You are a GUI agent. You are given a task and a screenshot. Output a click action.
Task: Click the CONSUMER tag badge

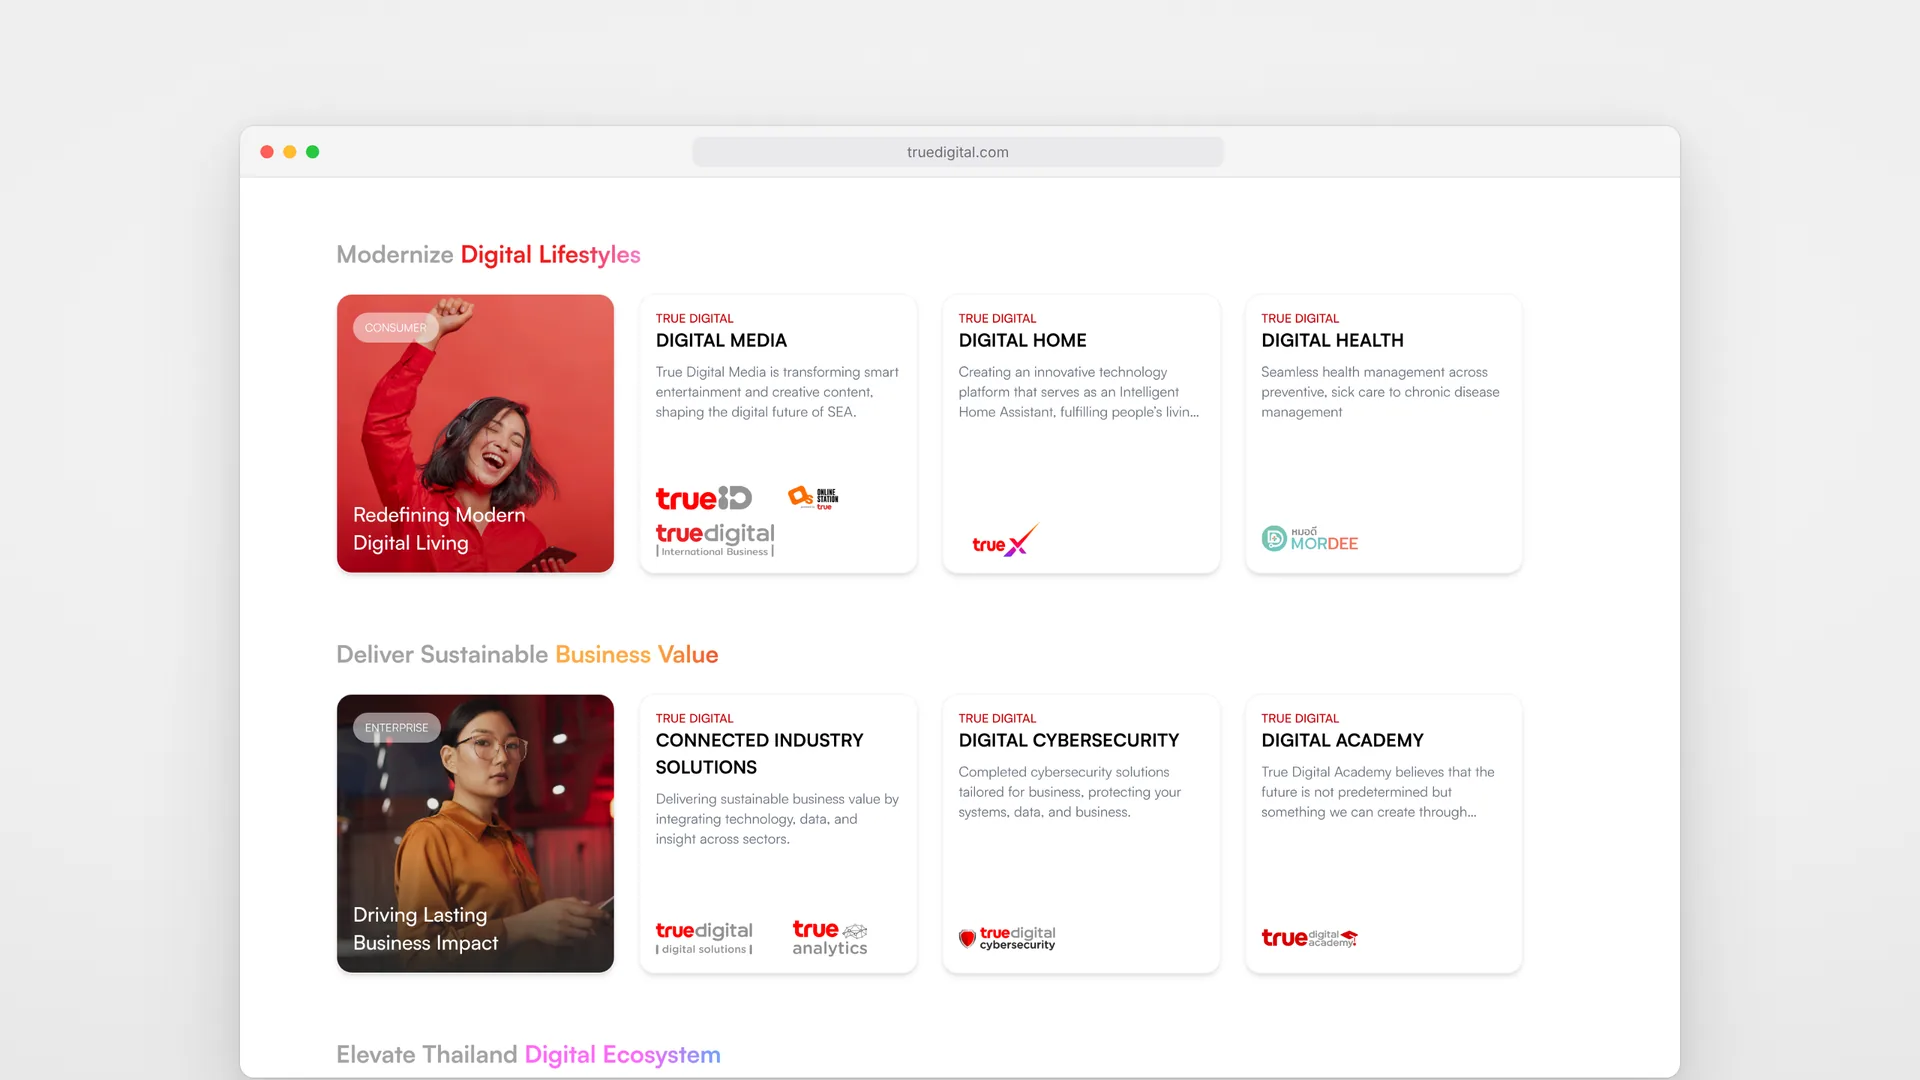395,328
